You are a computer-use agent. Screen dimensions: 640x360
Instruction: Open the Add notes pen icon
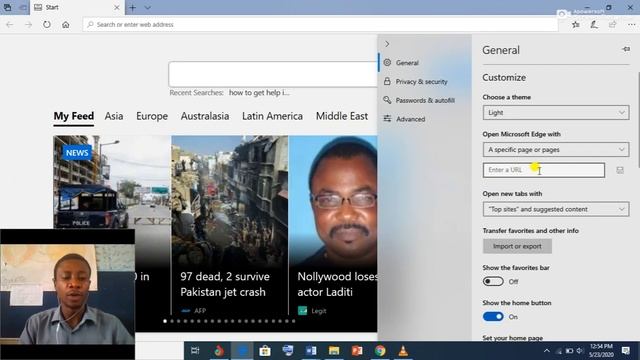pyautogui.click(x=594, y=24)
